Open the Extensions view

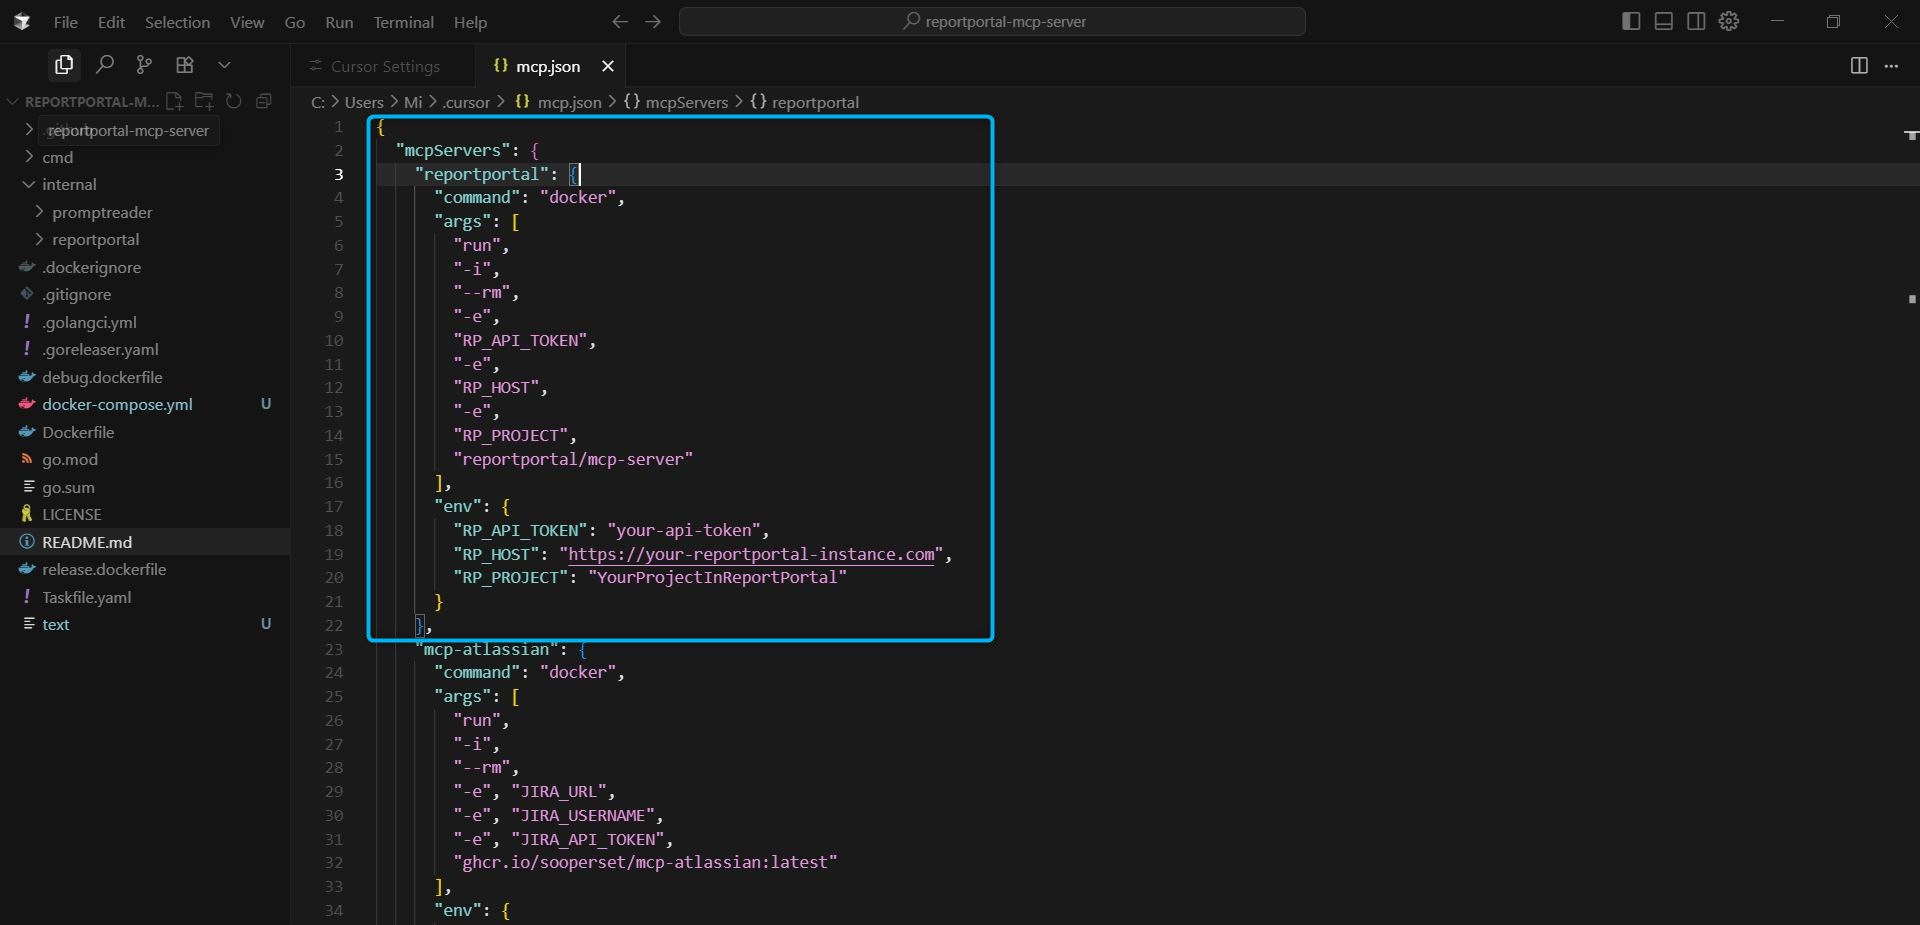184,64
